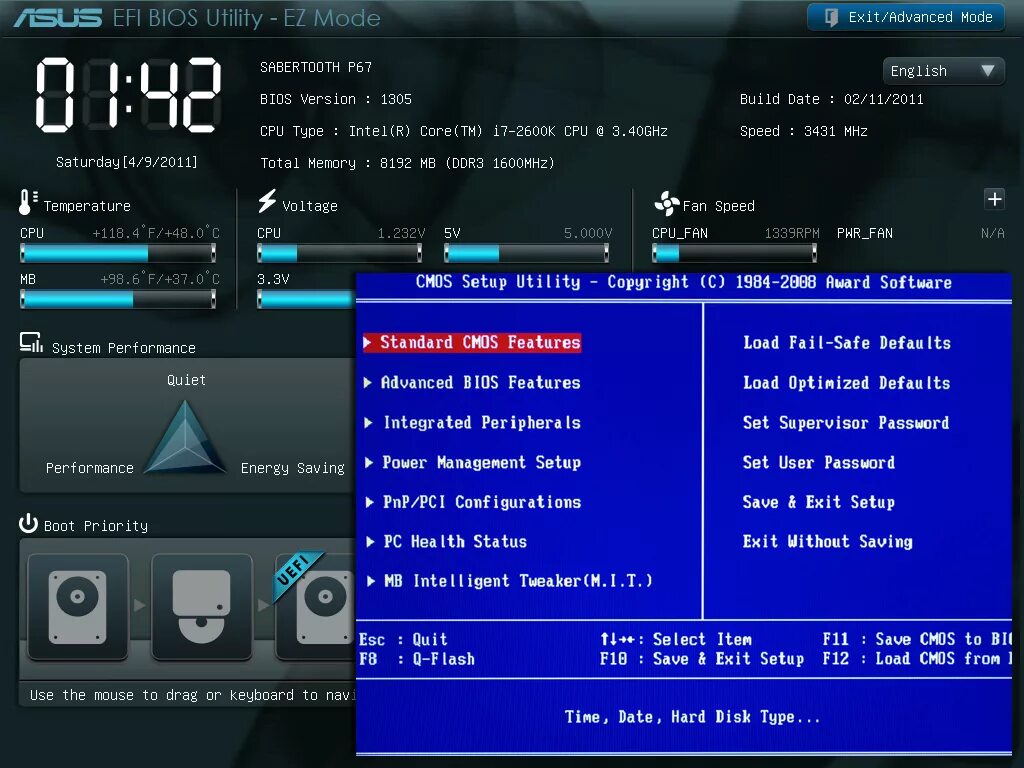Click the Build Date : 02/11/2011 text
The image size is (1024, 768).
coord(831,99)
